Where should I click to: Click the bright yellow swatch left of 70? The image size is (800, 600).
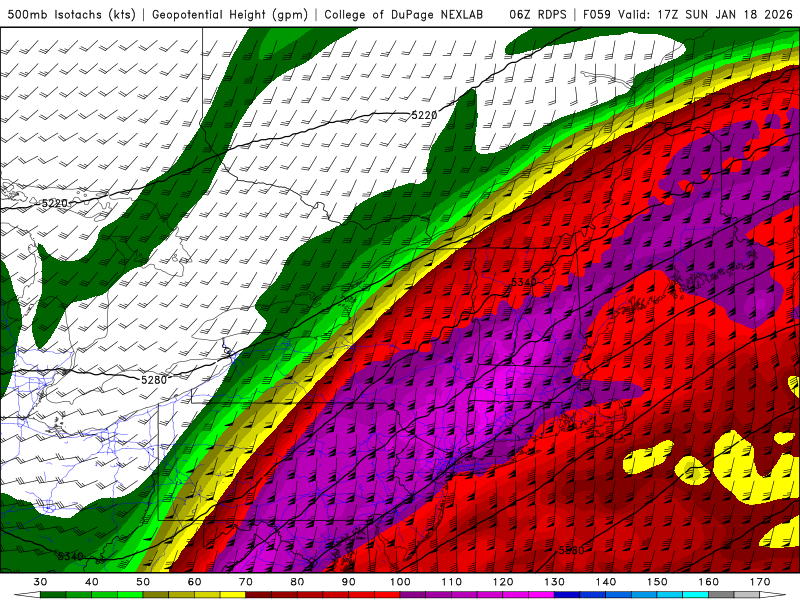pos(233,595)
